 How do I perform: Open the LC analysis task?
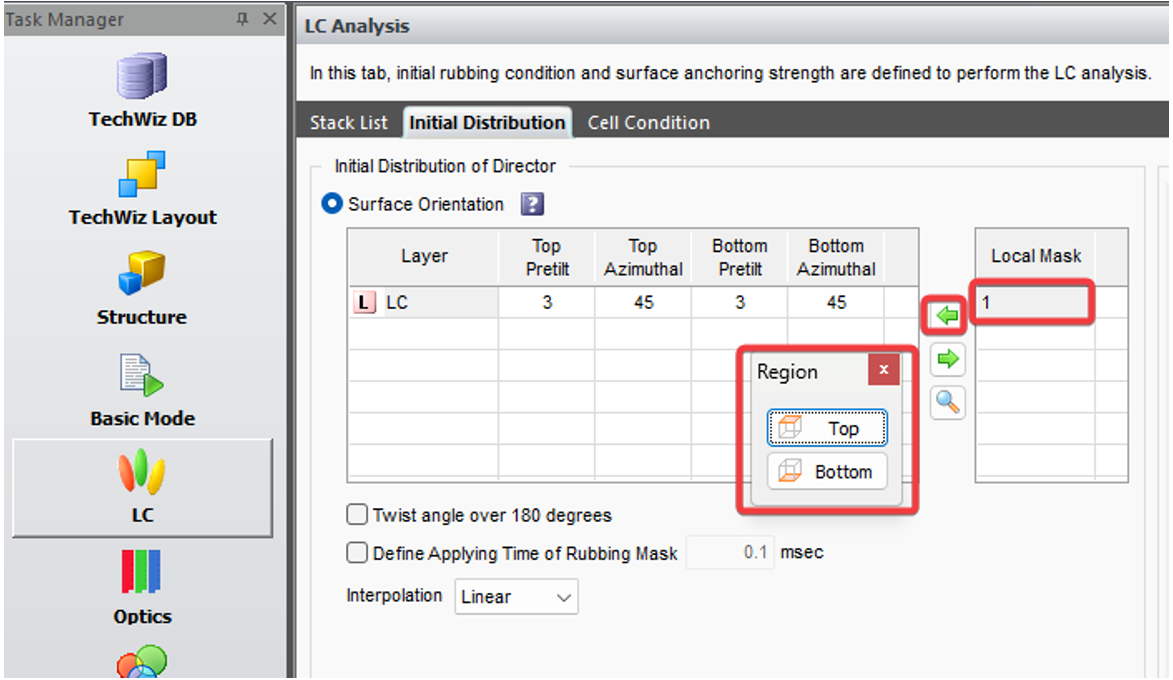pyautogui.click(x=142, y=487)
